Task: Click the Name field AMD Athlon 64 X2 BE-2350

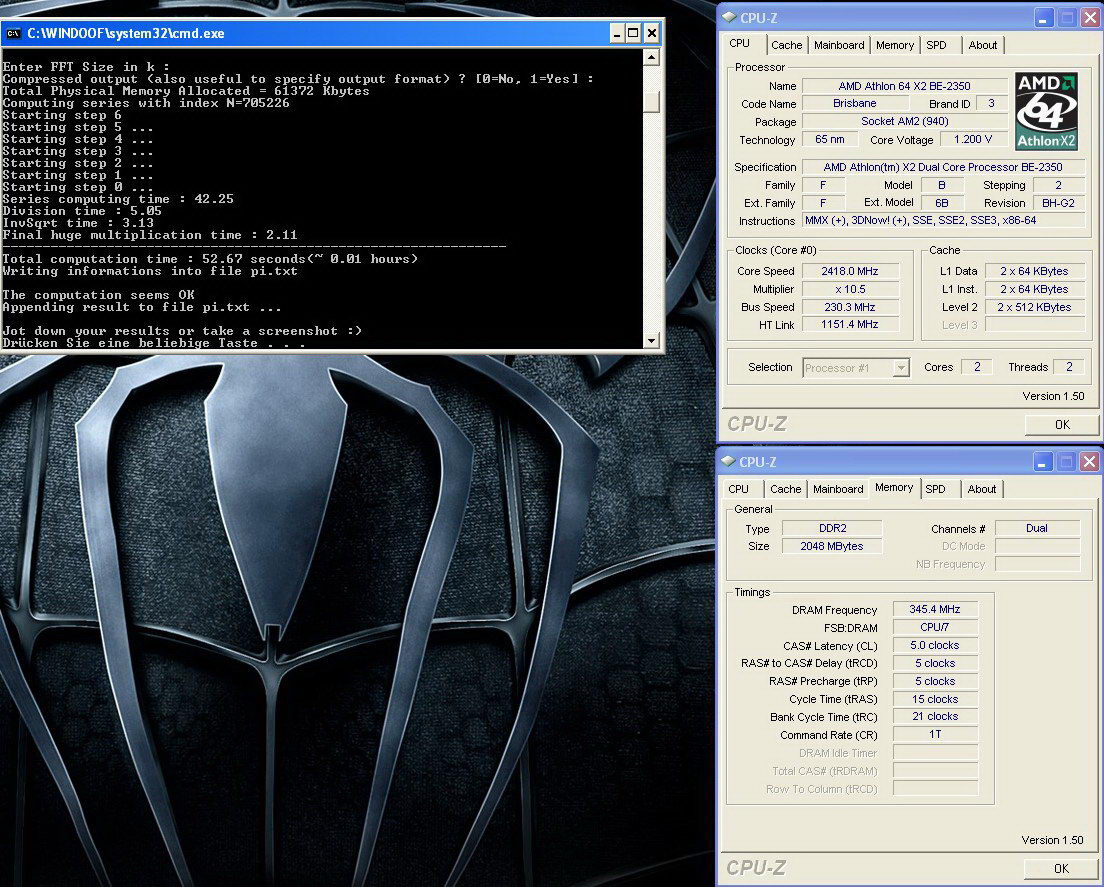Action: [x=904, y=86]
